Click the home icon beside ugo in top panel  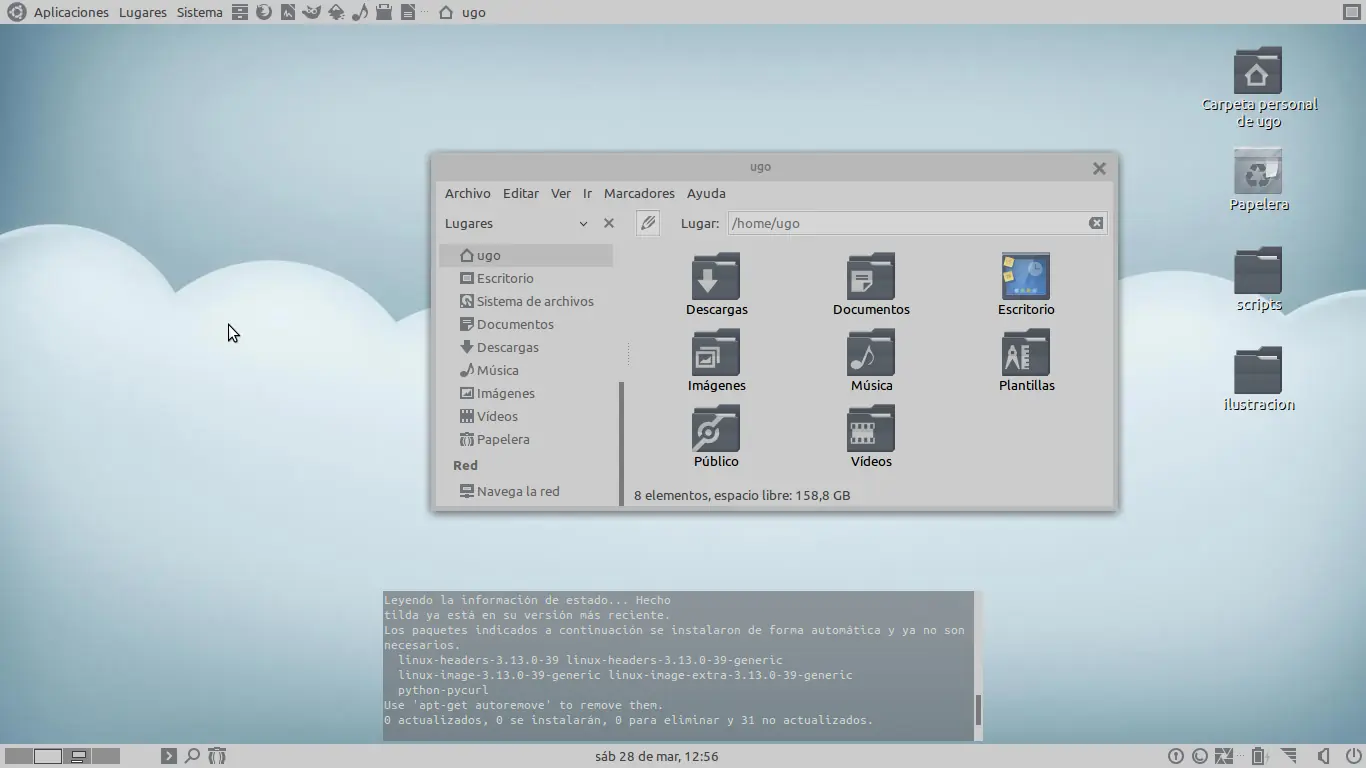point(446,12)
